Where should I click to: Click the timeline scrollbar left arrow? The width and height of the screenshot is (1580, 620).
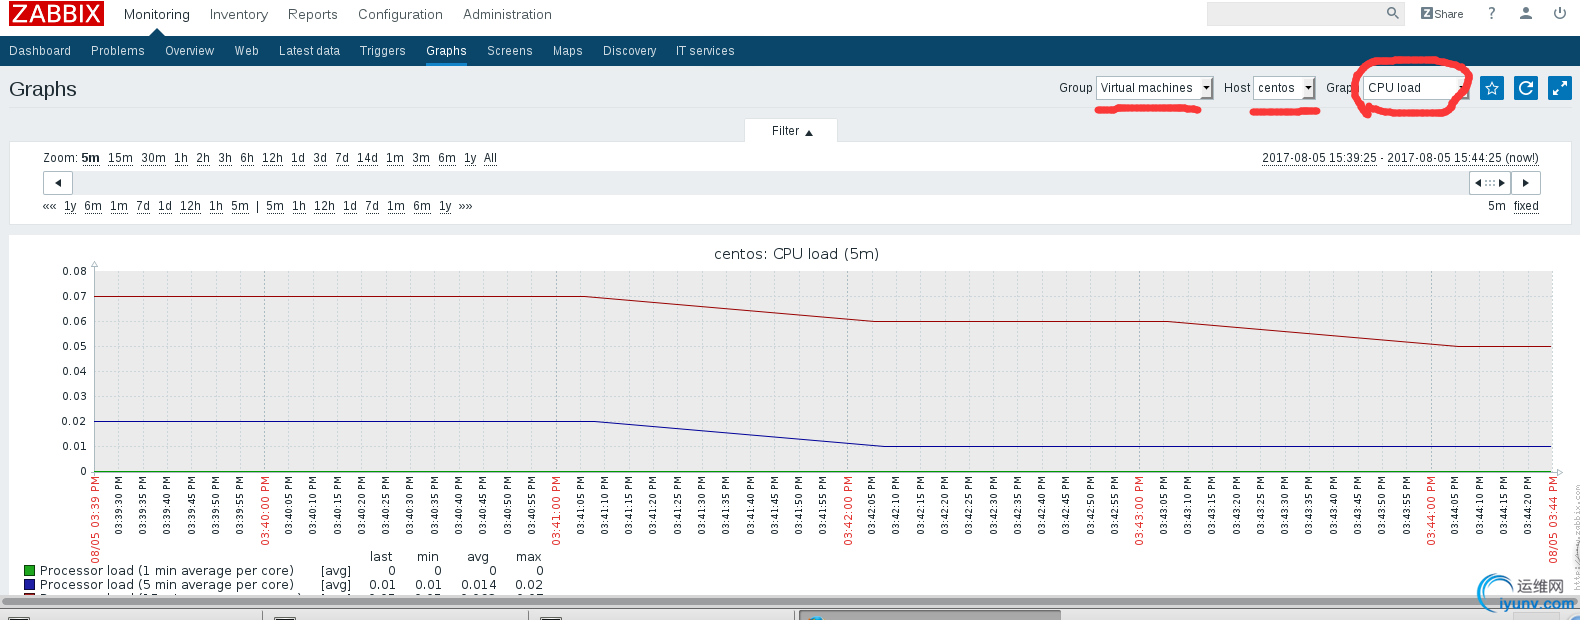click(58, 183)
